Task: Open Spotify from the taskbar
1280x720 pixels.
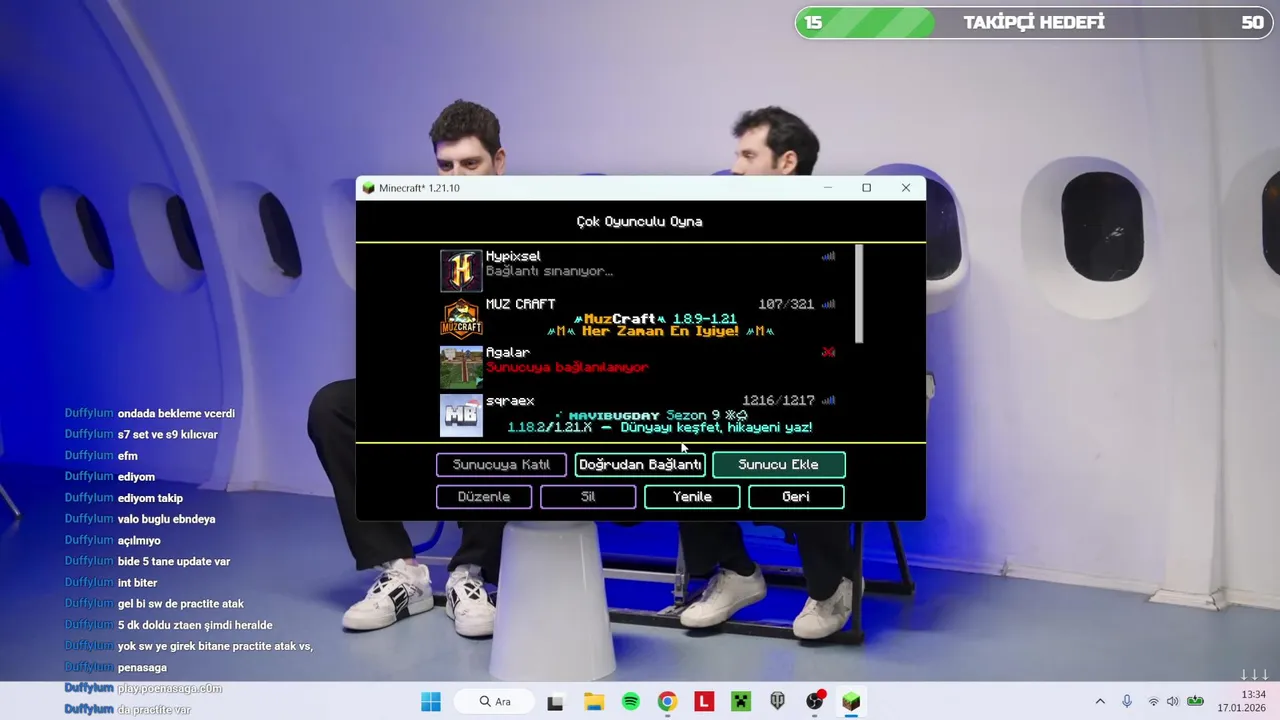Action: click(x=631, y=702)
